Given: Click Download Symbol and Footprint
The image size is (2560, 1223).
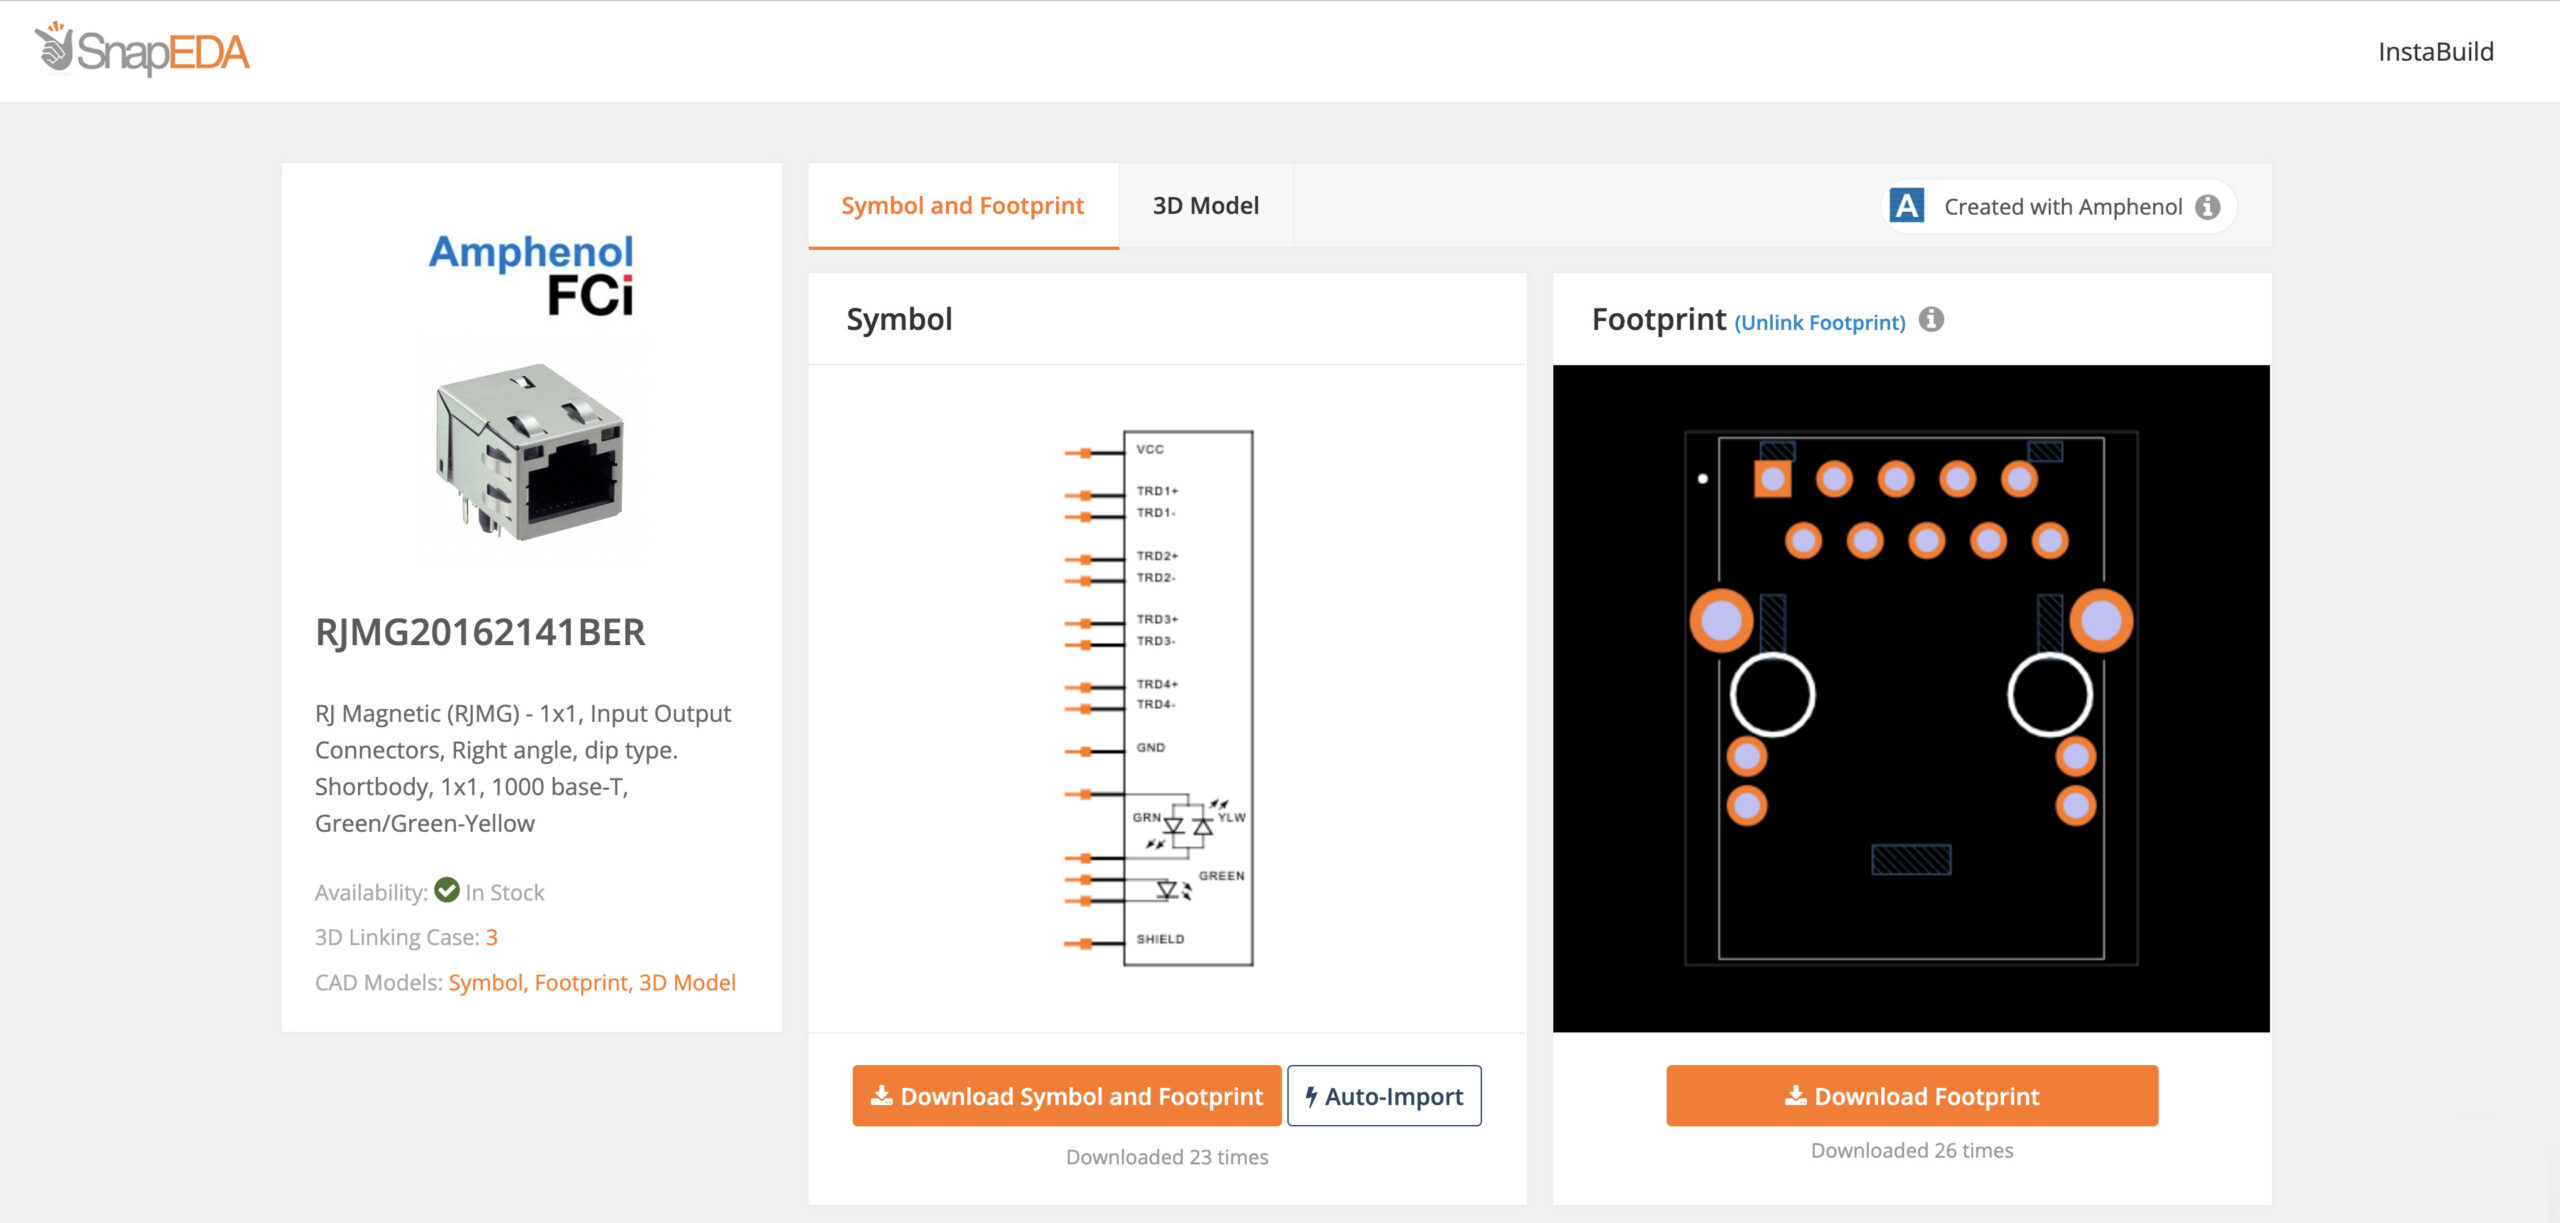Looking at the screenshot, I should tap(1066, 1096).
